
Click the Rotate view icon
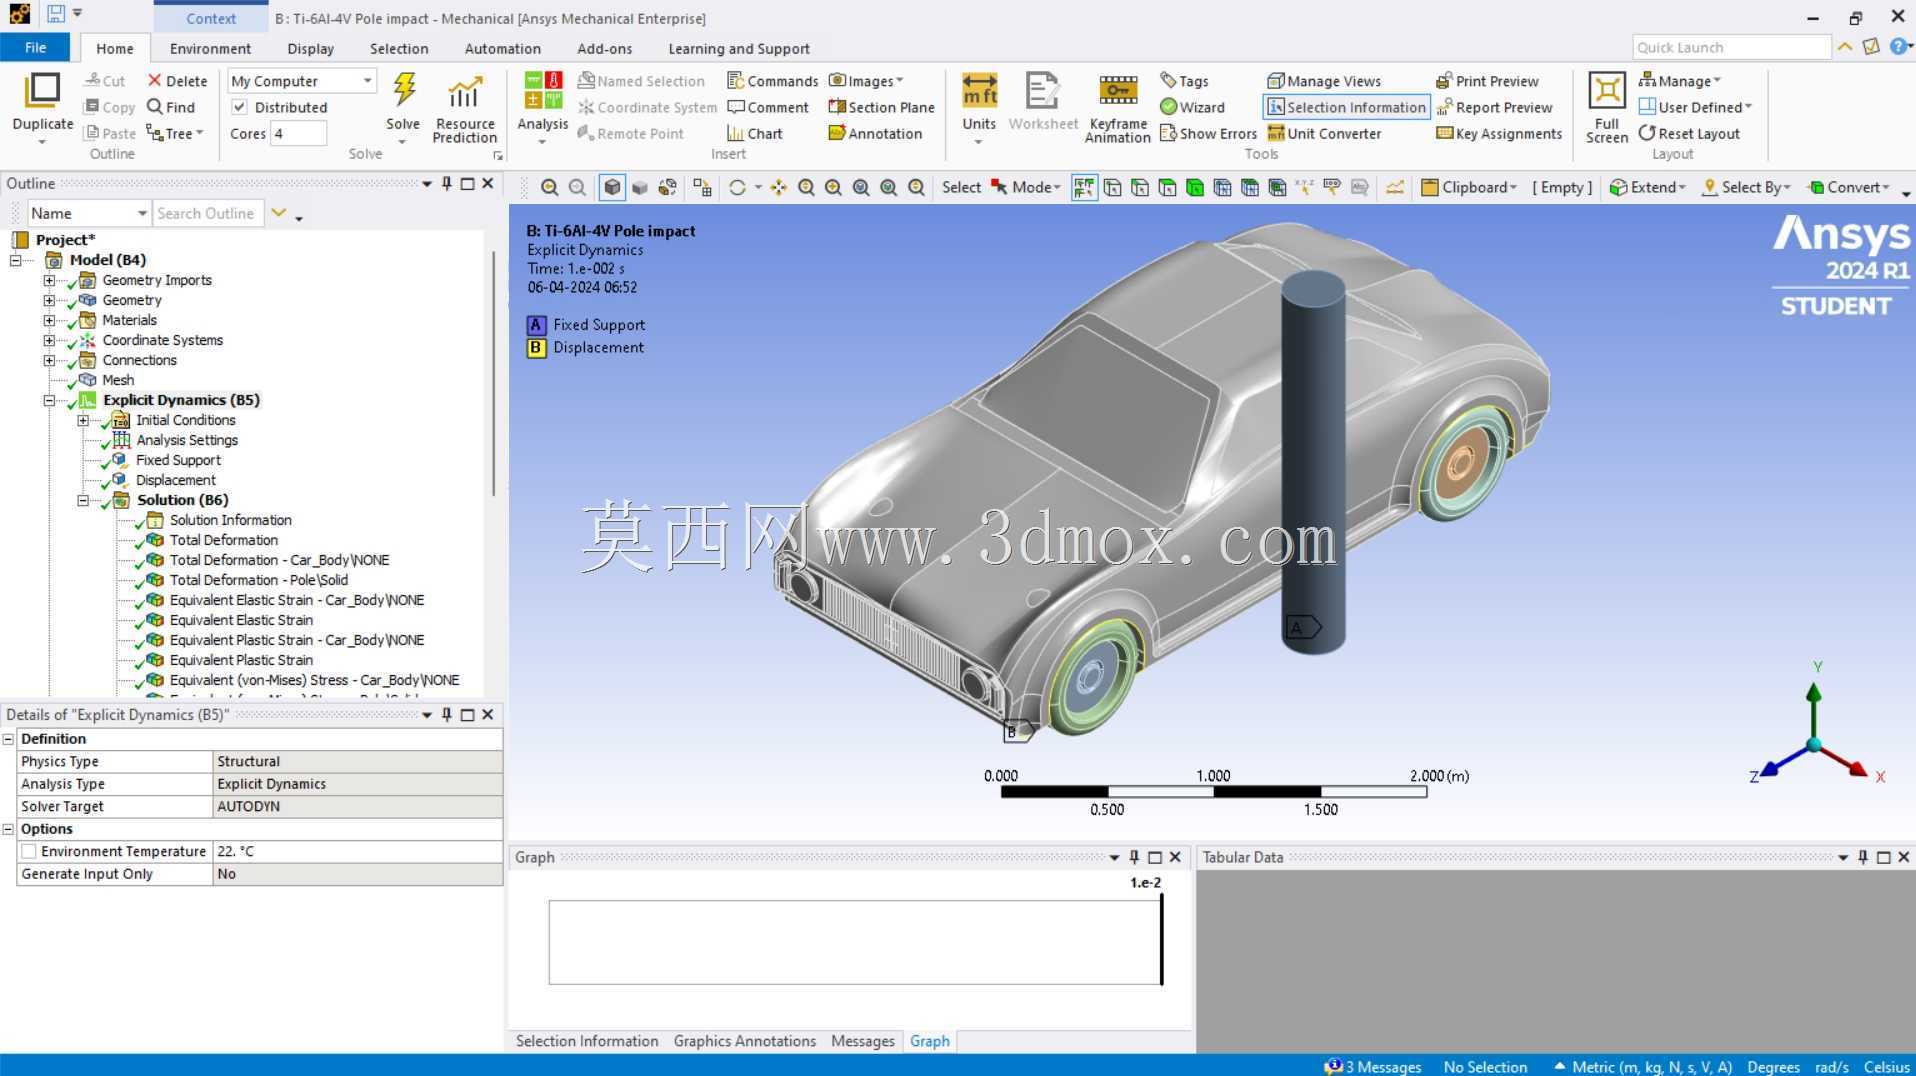[737, 187]
